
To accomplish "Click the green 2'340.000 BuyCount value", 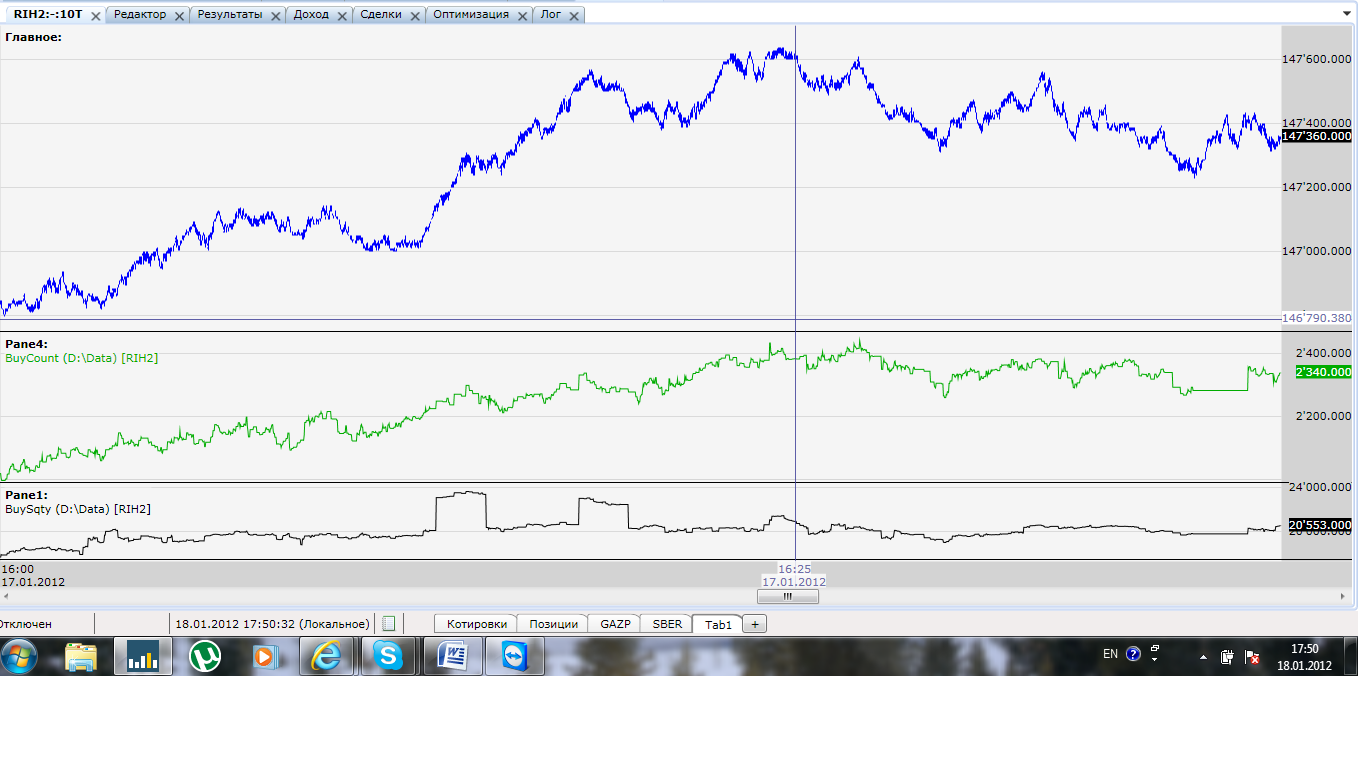I will 1323,372.
